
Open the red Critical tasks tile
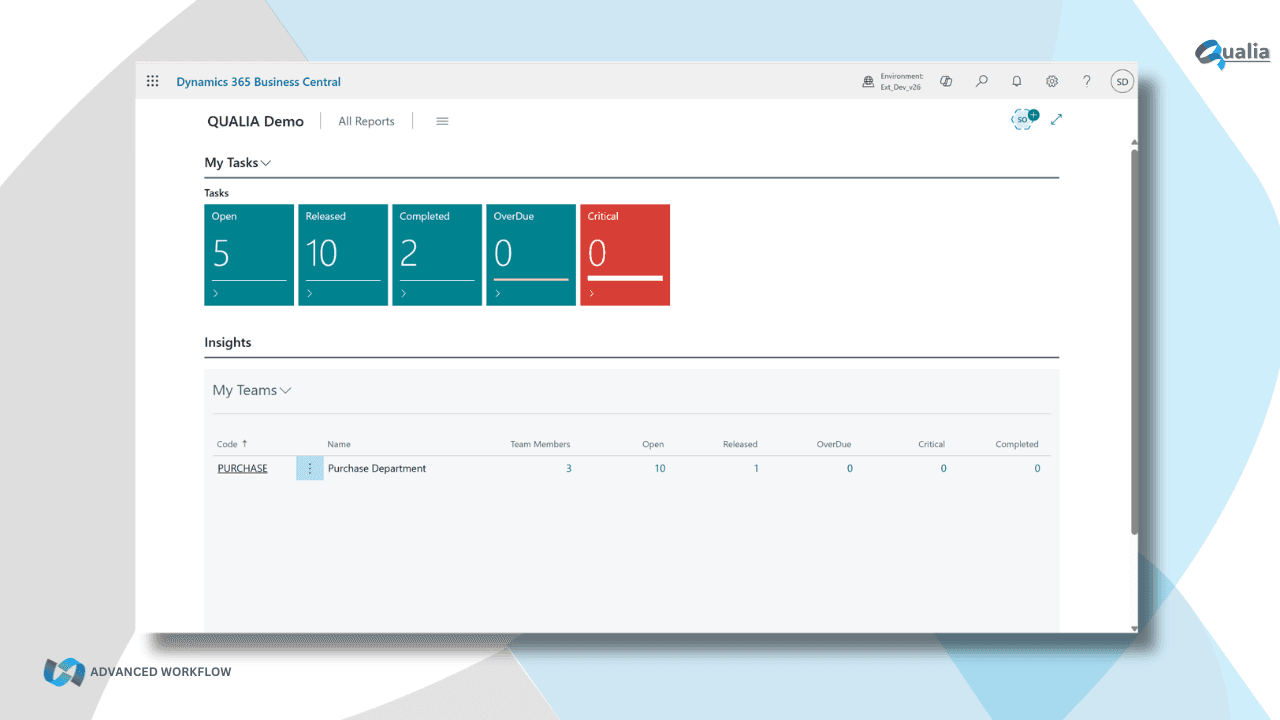[625, 255]
